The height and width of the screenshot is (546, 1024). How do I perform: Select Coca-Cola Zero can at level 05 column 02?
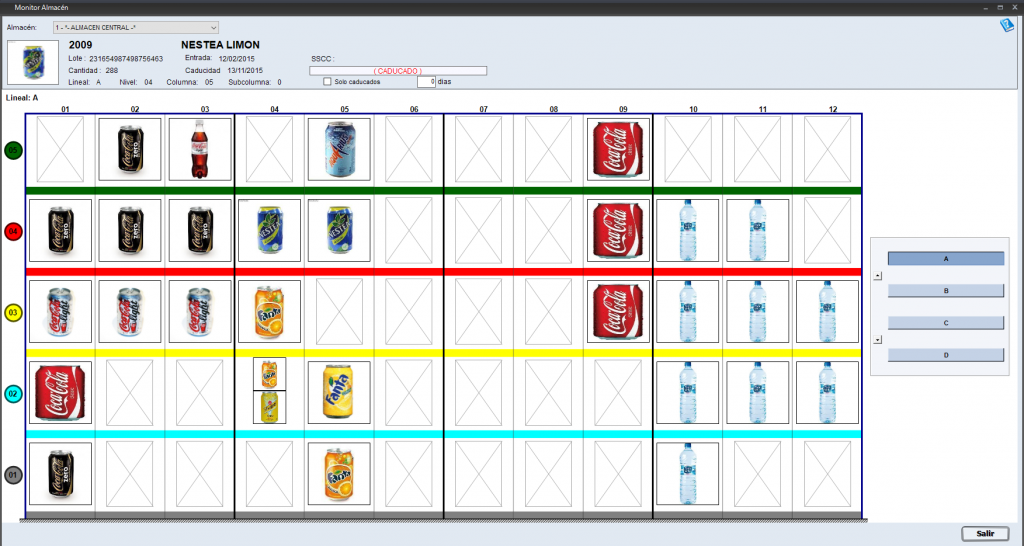(130, 150)
